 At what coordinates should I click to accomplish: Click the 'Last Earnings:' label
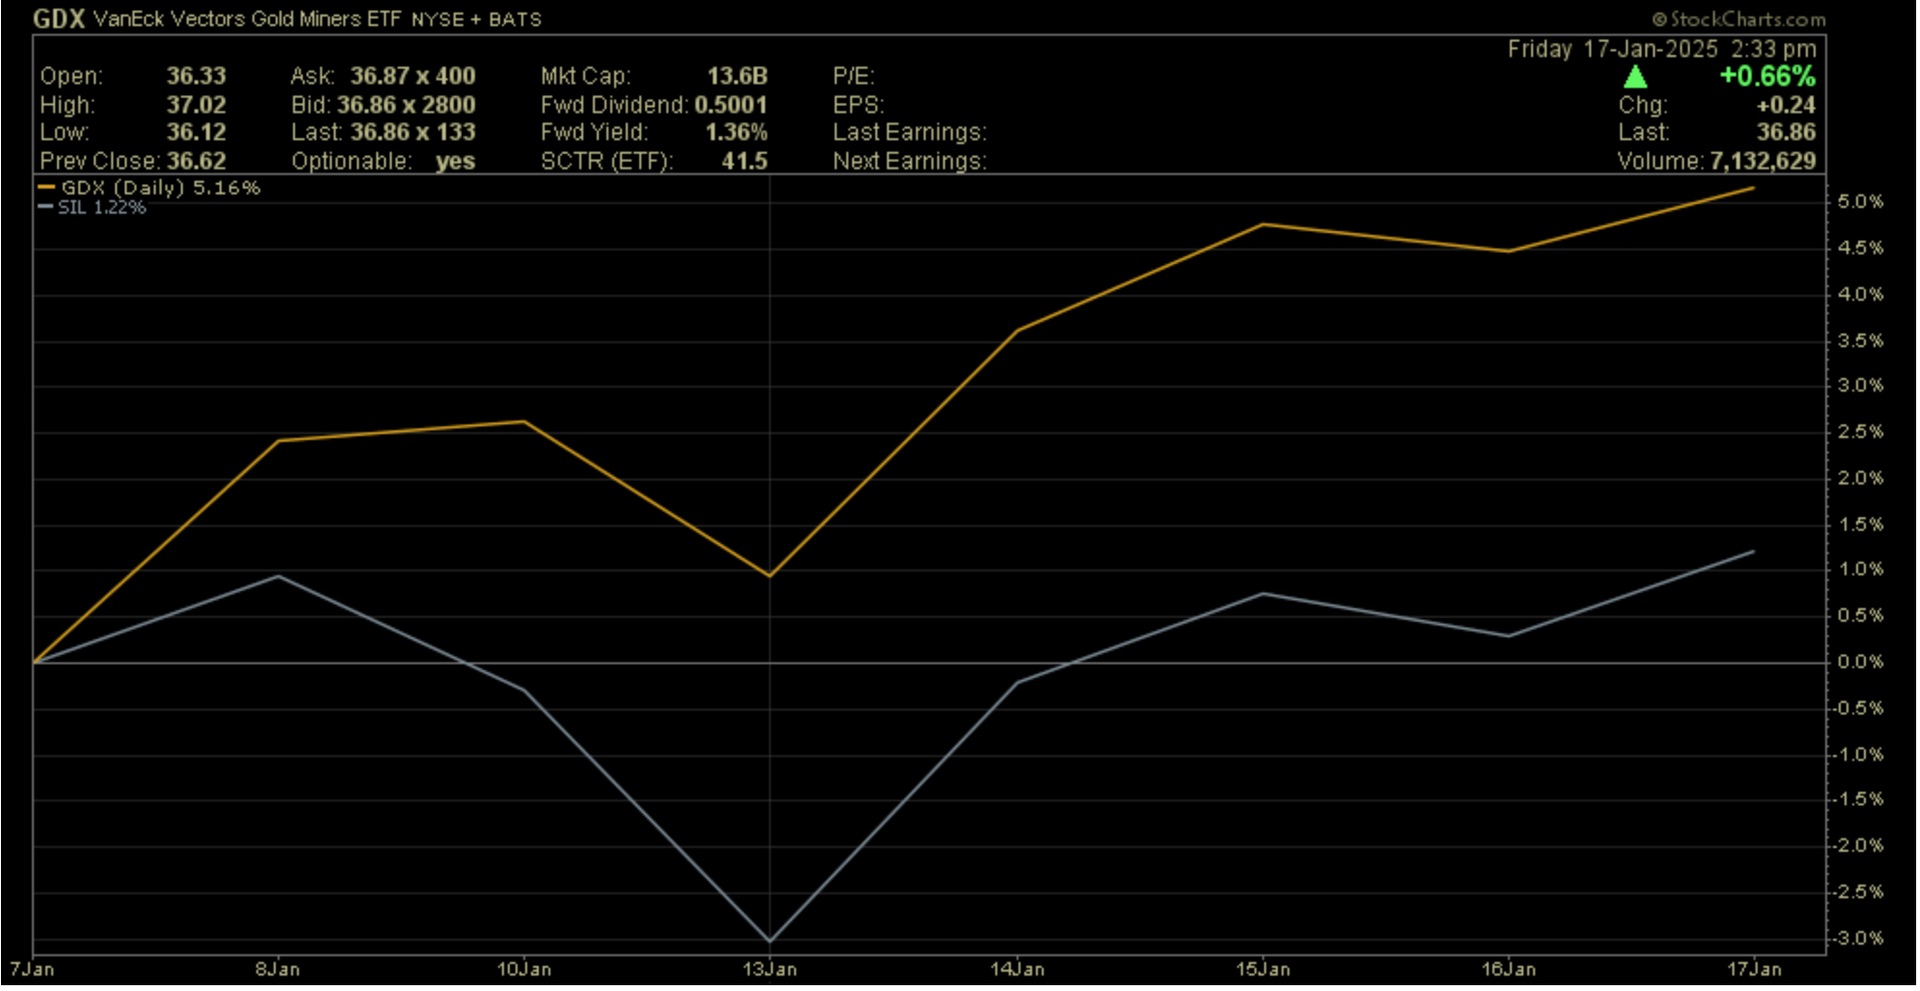pyautogui.click(x=910, y=132)
